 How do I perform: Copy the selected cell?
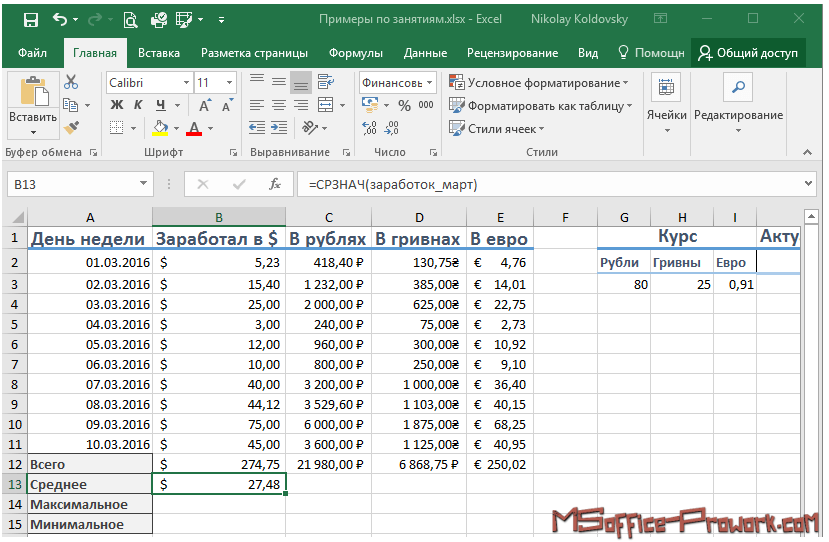[x=70, y=105]
